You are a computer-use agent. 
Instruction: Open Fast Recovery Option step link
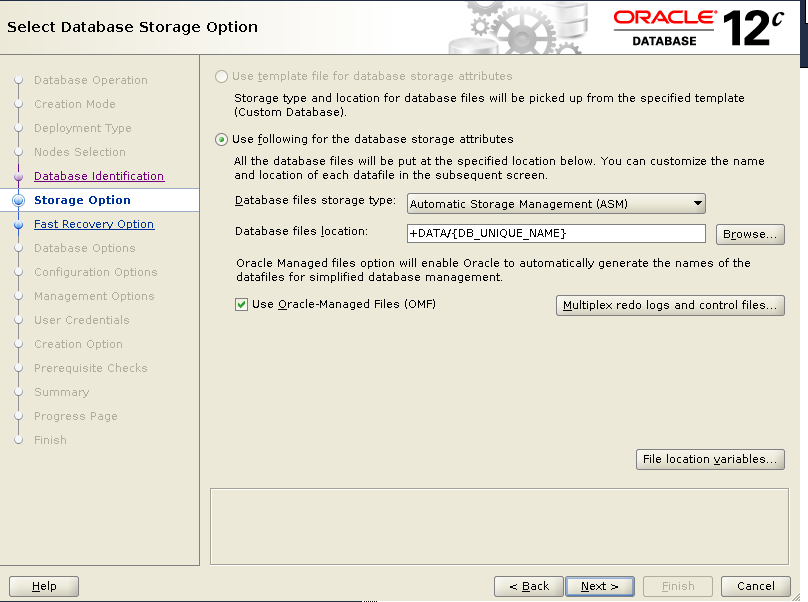pyautogui.click(x=94, y=224)
